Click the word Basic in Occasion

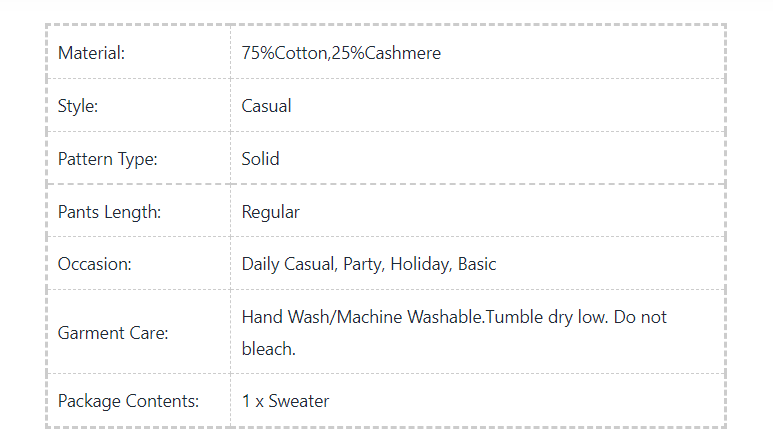(x=477, y=265)
